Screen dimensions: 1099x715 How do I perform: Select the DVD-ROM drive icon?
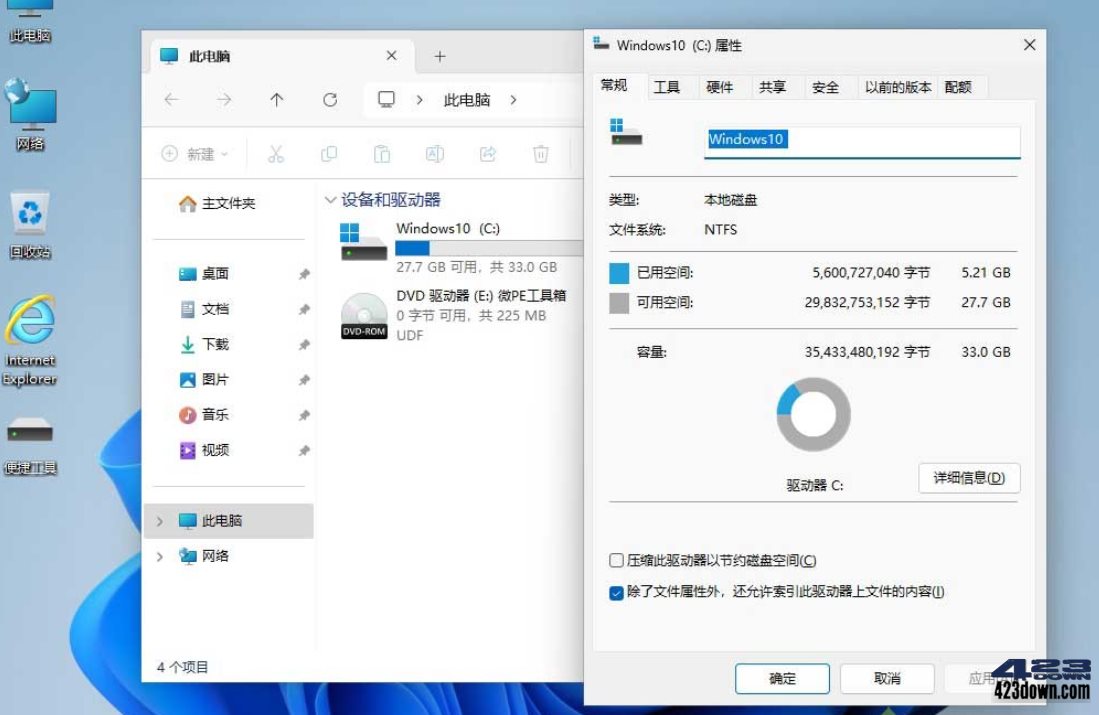pos(364,315)
